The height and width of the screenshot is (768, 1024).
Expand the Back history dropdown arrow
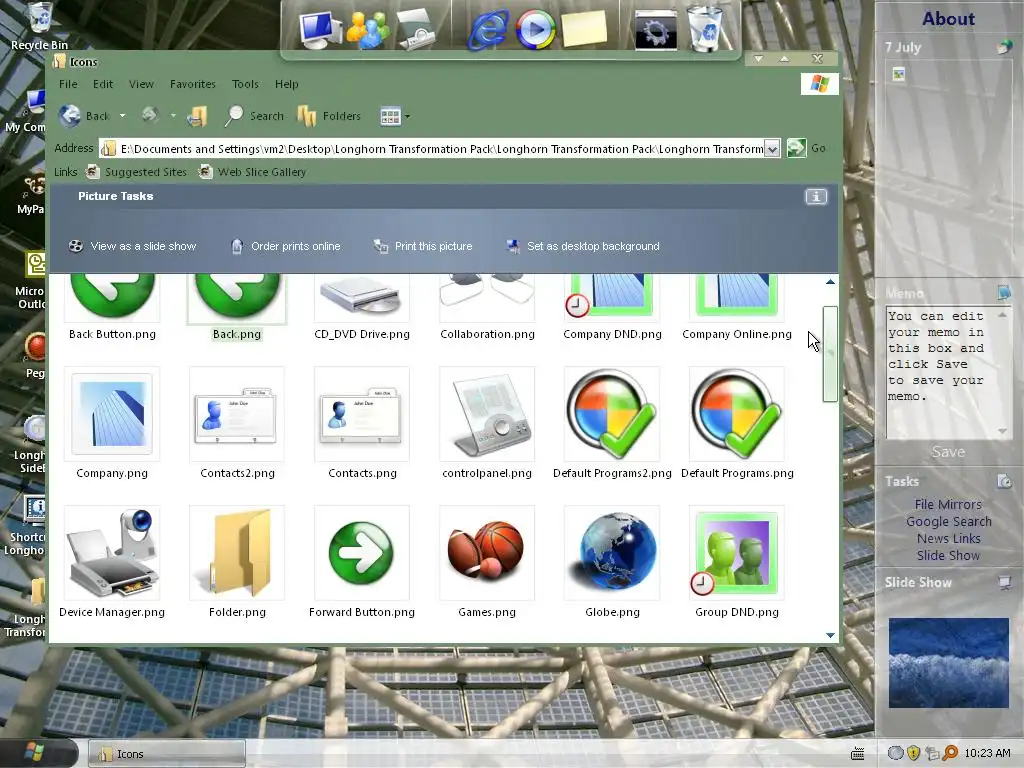[x=122, y=116]
